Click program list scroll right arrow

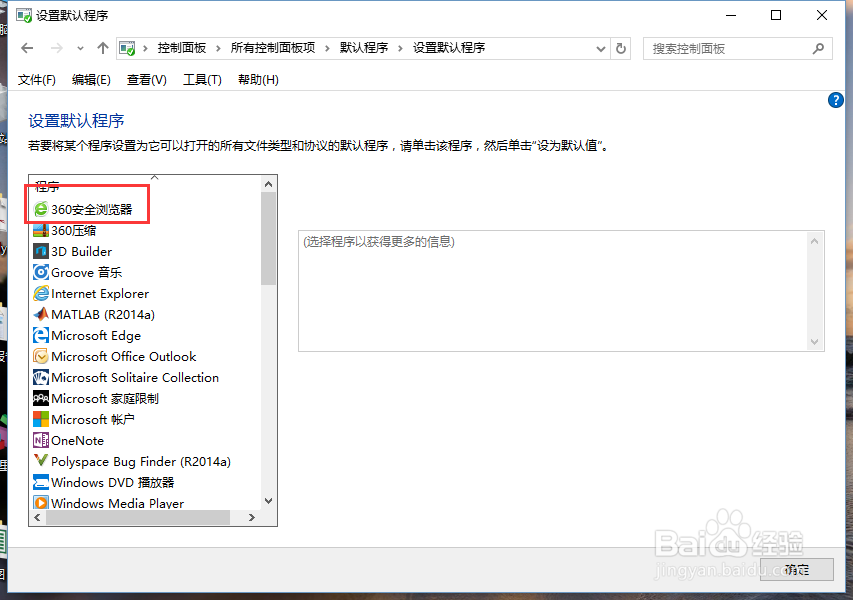tap(251, 517)
